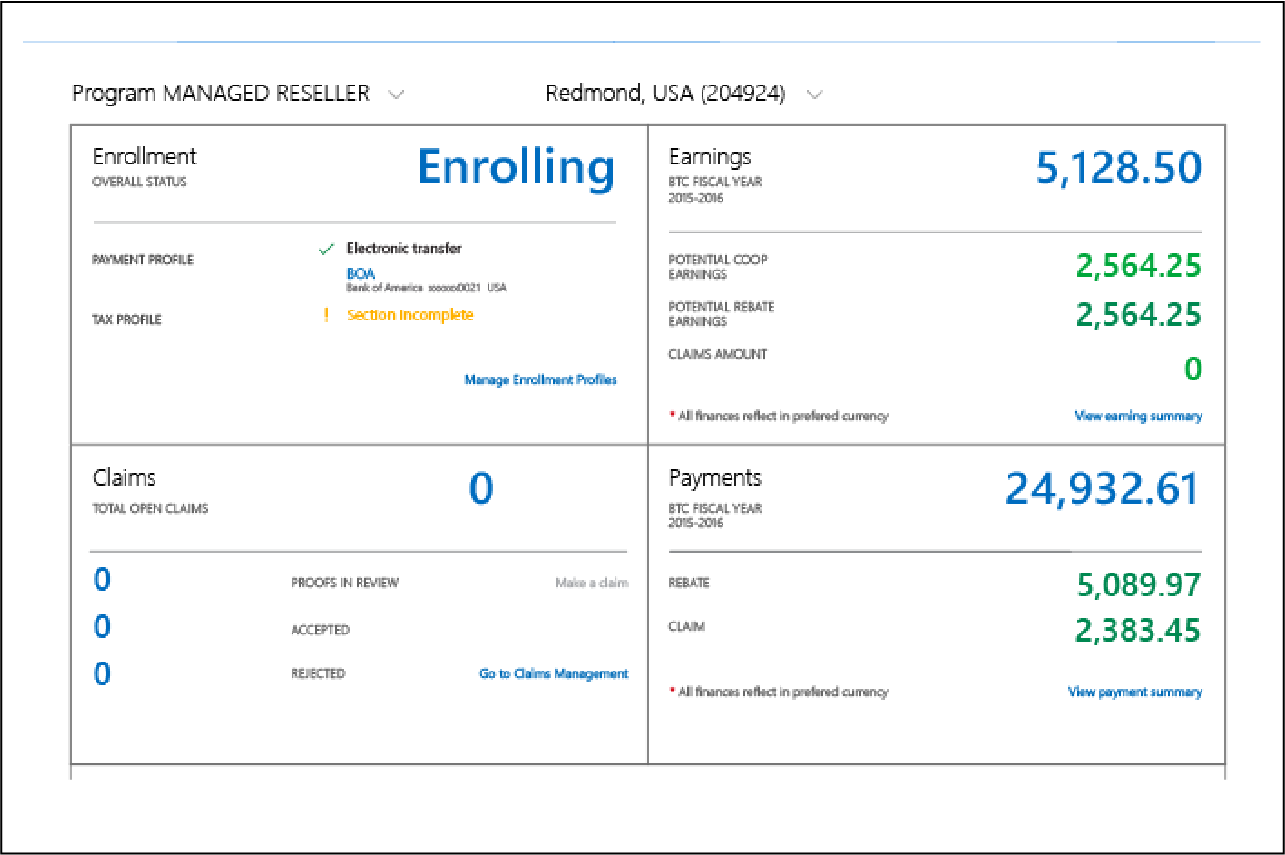Viewport: 1285px width, 855px height.
Task: Open the BOA bank account link
Action: tap(361, 274)
